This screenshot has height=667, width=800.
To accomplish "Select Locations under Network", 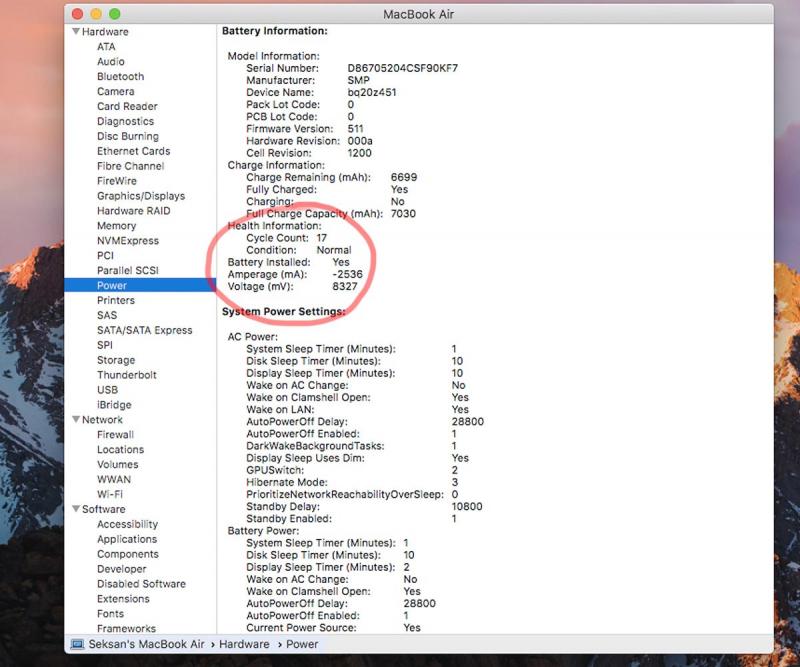I will 120,450.
